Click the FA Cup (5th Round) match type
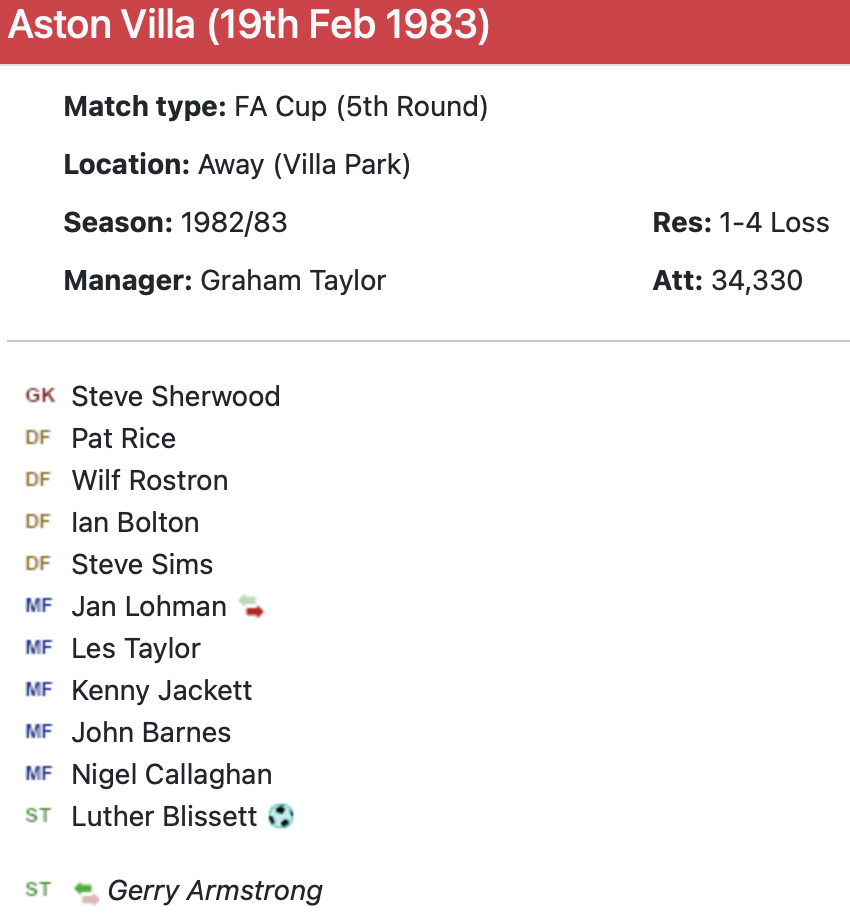The width and height of the screenshot is (850, 924). pyautogui.click(x=361, y=107)
